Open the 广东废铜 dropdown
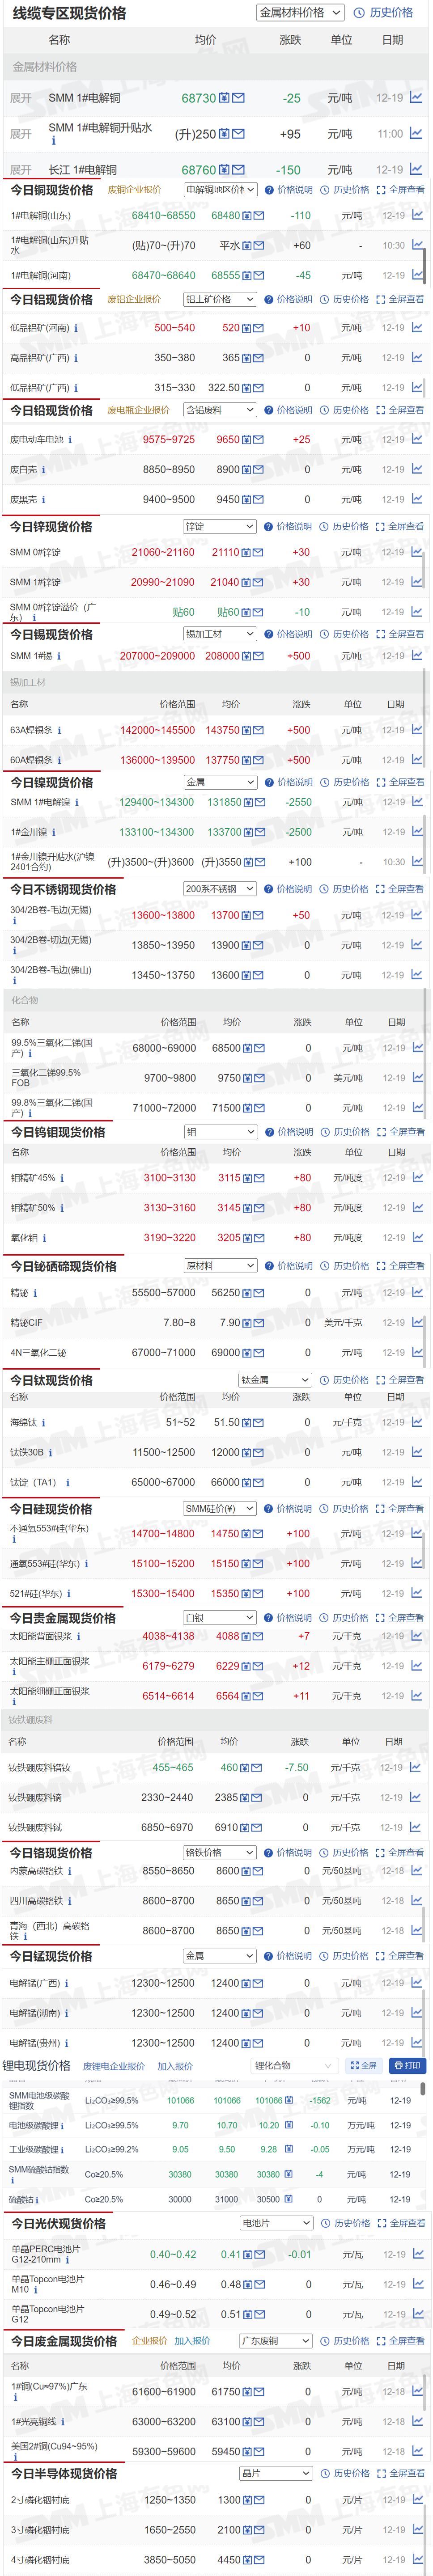 click(x=276, y=2341)
